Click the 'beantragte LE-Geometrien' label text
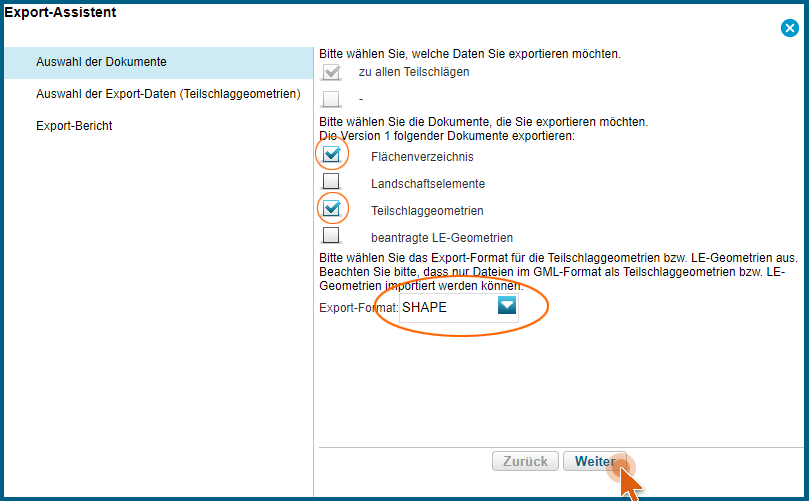 (x=442, y=238)
